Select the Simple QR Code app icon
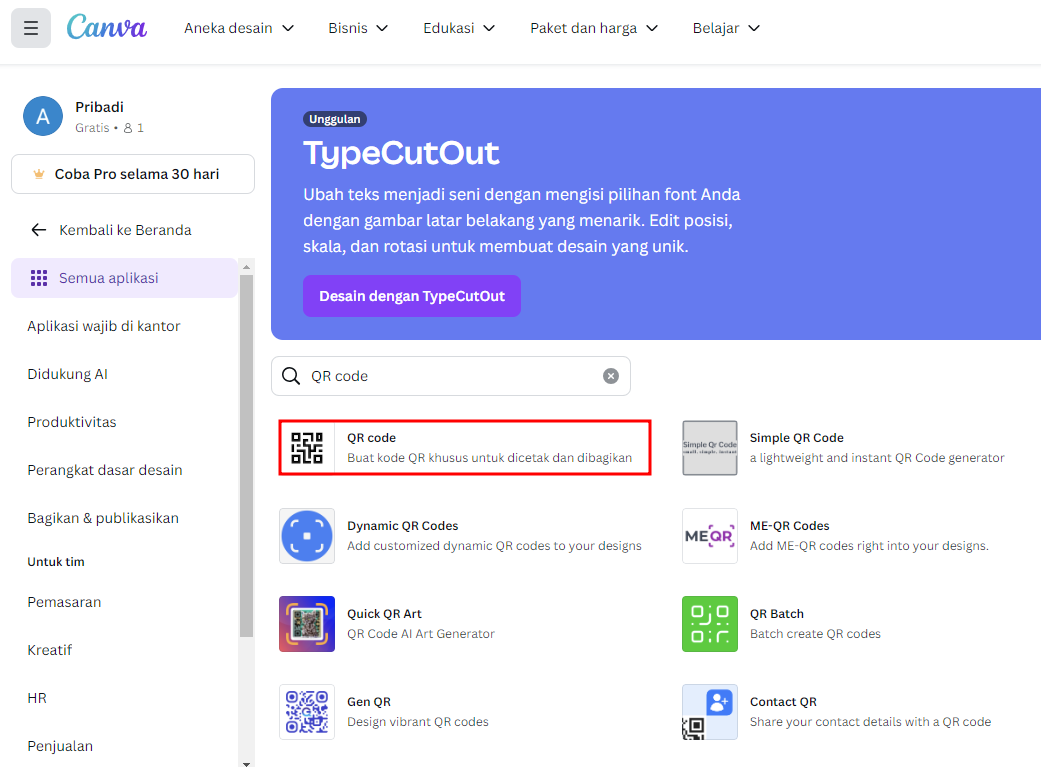The height and width of the screenshot is (767, 1041). pos(709,447)
